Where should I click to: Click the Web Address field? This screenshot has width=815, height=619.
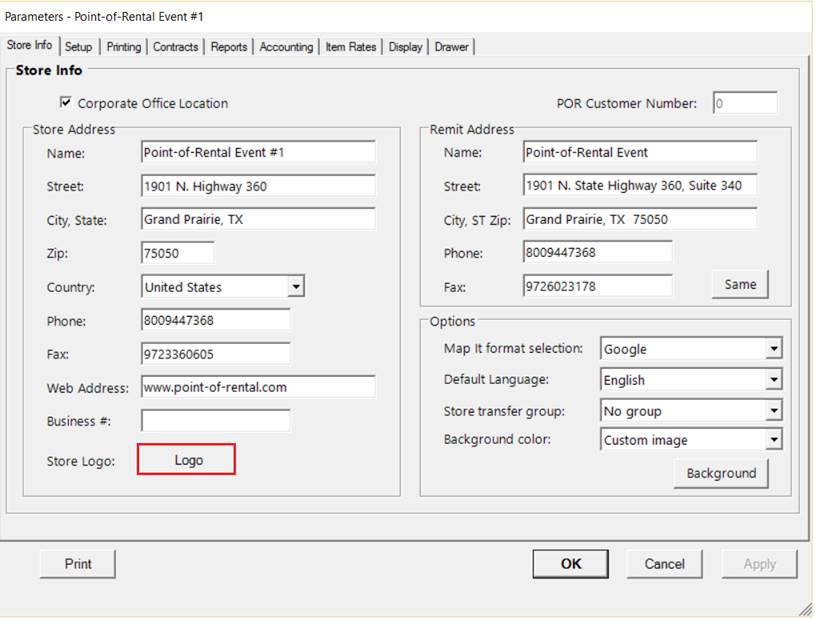(258, 387)
